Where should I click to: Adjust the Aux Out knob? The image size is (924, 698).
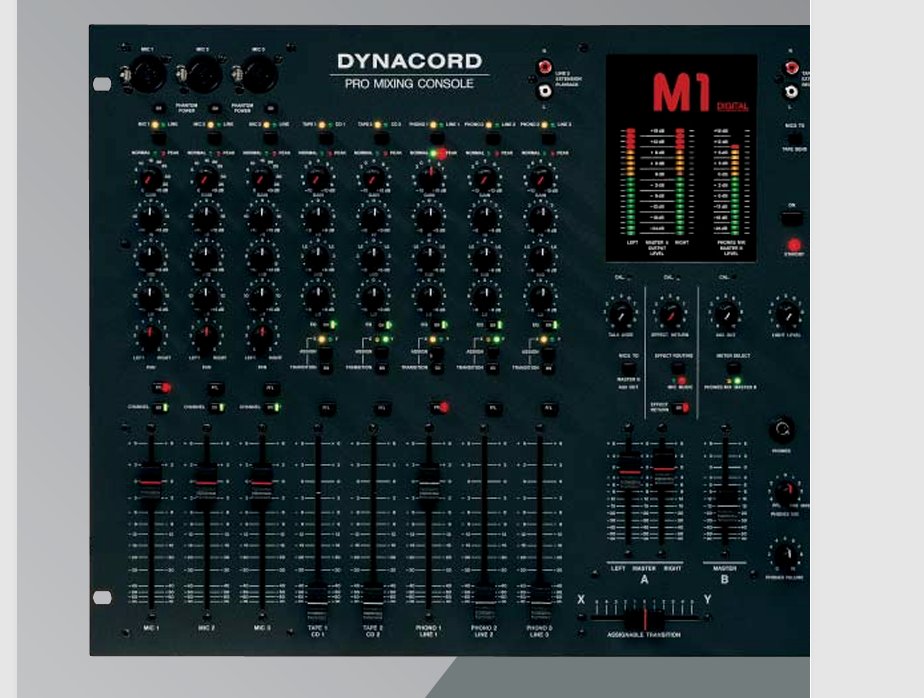(x=725, y=314)
